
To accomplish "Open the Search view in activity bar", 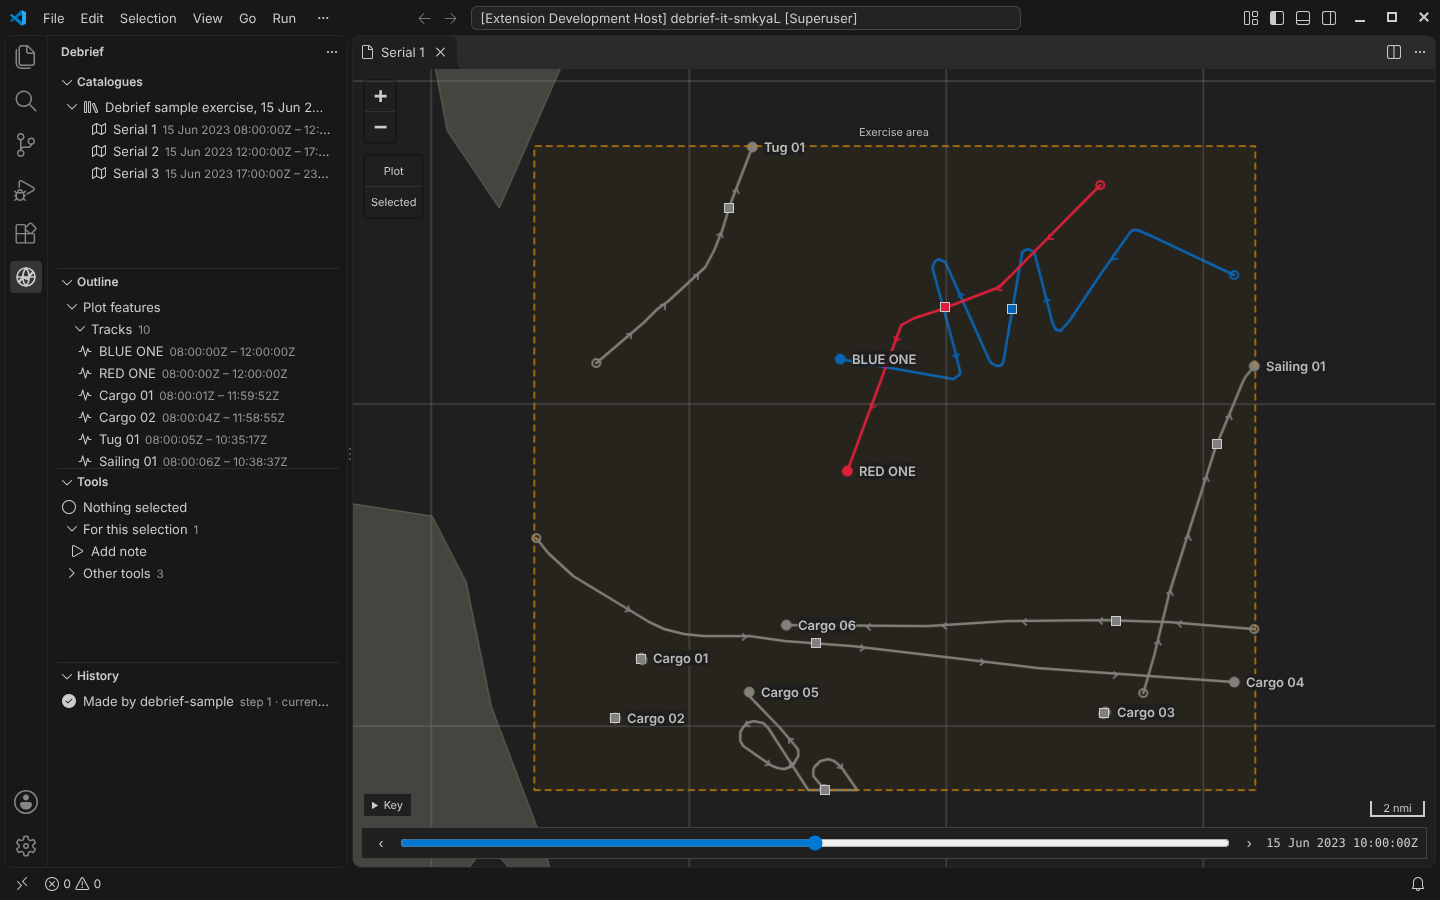I will point(26,101).
